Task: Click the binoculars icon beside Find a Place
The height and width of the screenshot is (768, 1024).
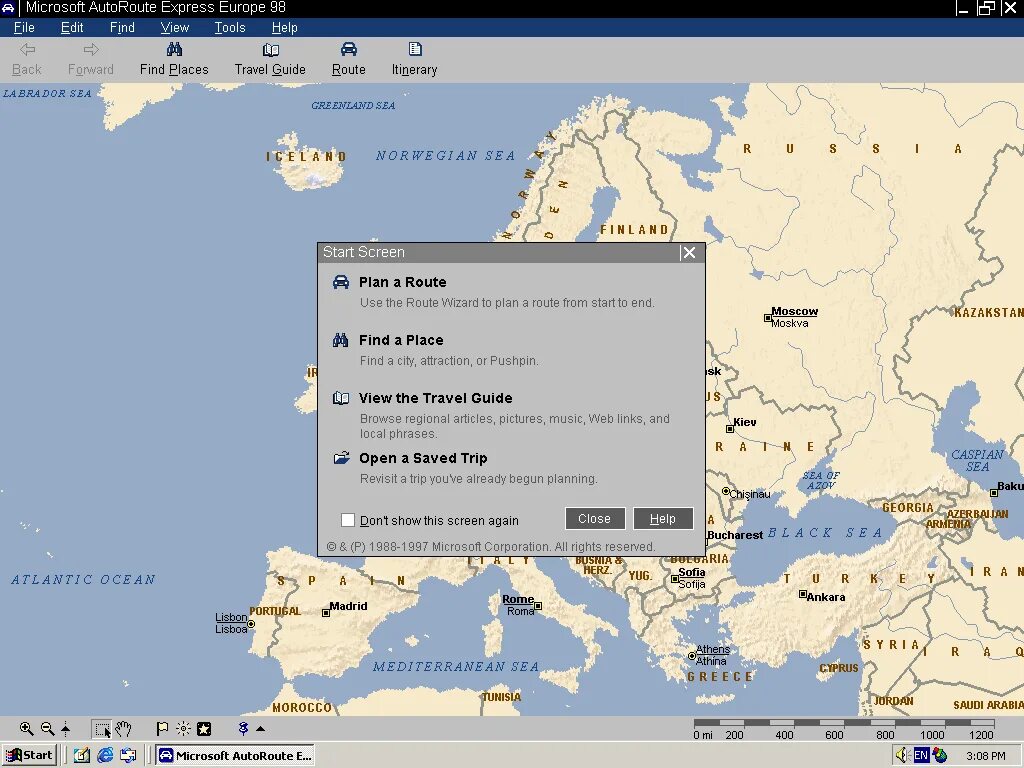Action: [341, 340]
